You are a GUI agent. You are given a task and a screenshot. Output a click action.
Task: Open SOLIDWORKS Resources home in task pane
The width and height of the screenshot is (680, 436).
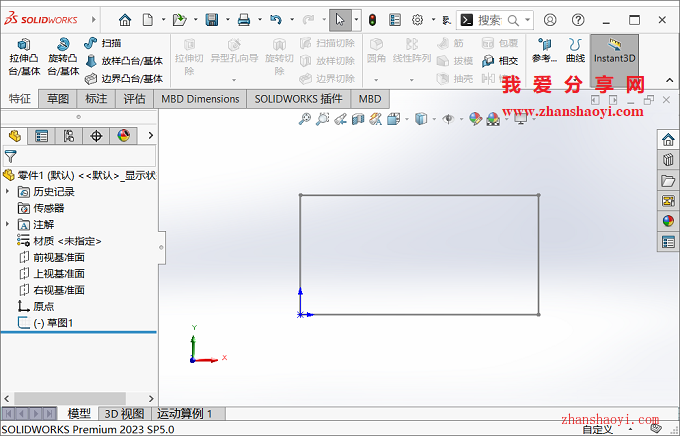tap(668, 140)
